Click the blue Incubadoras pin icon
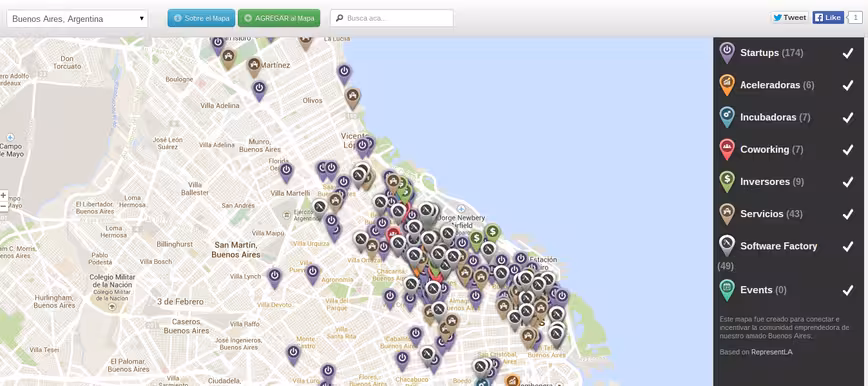This screenshot has width=868, height=386. click(x=727, y=117)
